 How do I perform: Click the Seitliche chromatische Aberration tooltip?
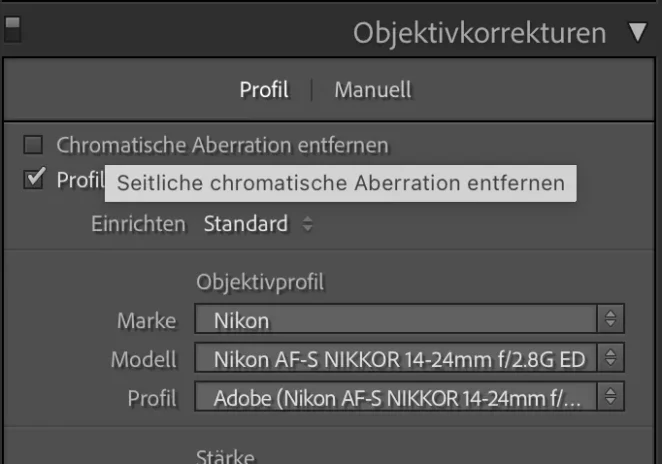point(341,183)
